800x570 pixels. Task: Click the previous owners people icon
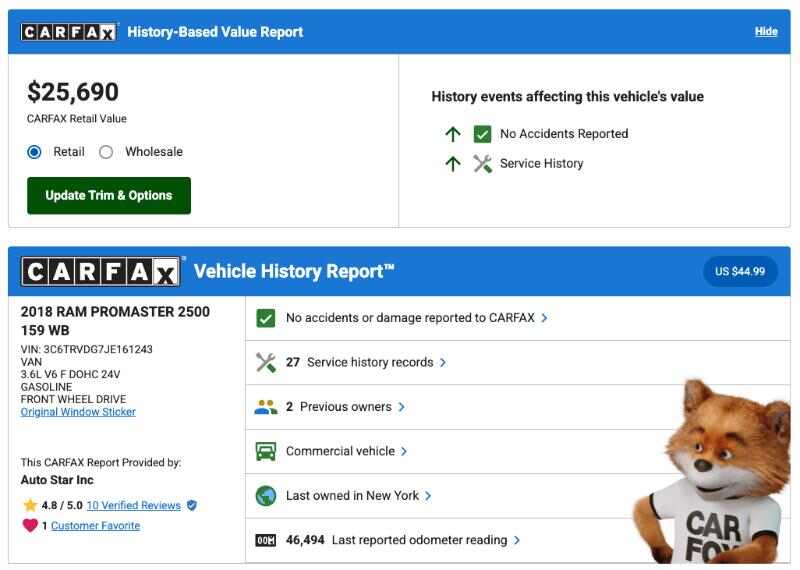[x=265, y=407]
